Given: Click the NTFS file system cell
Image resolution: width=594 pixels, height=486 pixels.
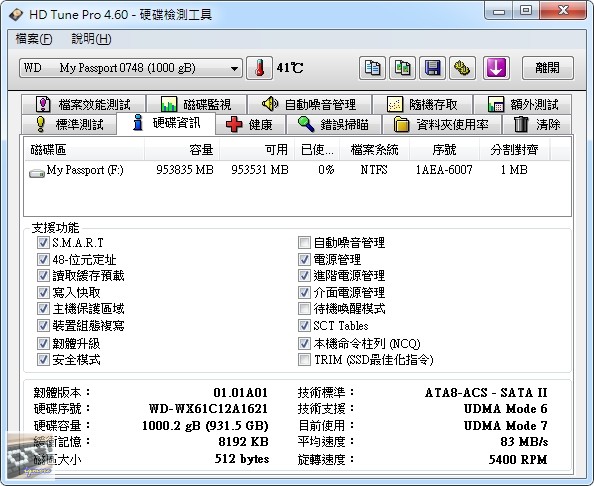Looking at the screenshot, I should tap(374, 170).
